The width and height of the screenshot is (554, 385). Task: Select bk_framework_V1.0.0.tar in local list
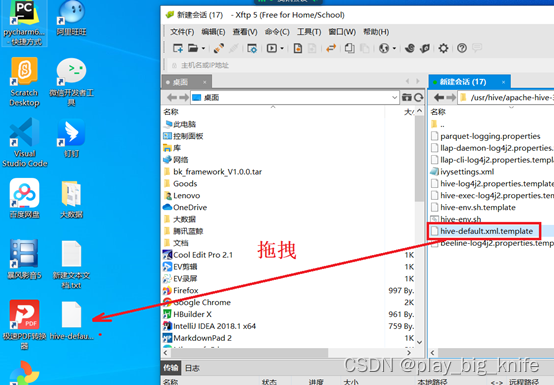point(213,172)
